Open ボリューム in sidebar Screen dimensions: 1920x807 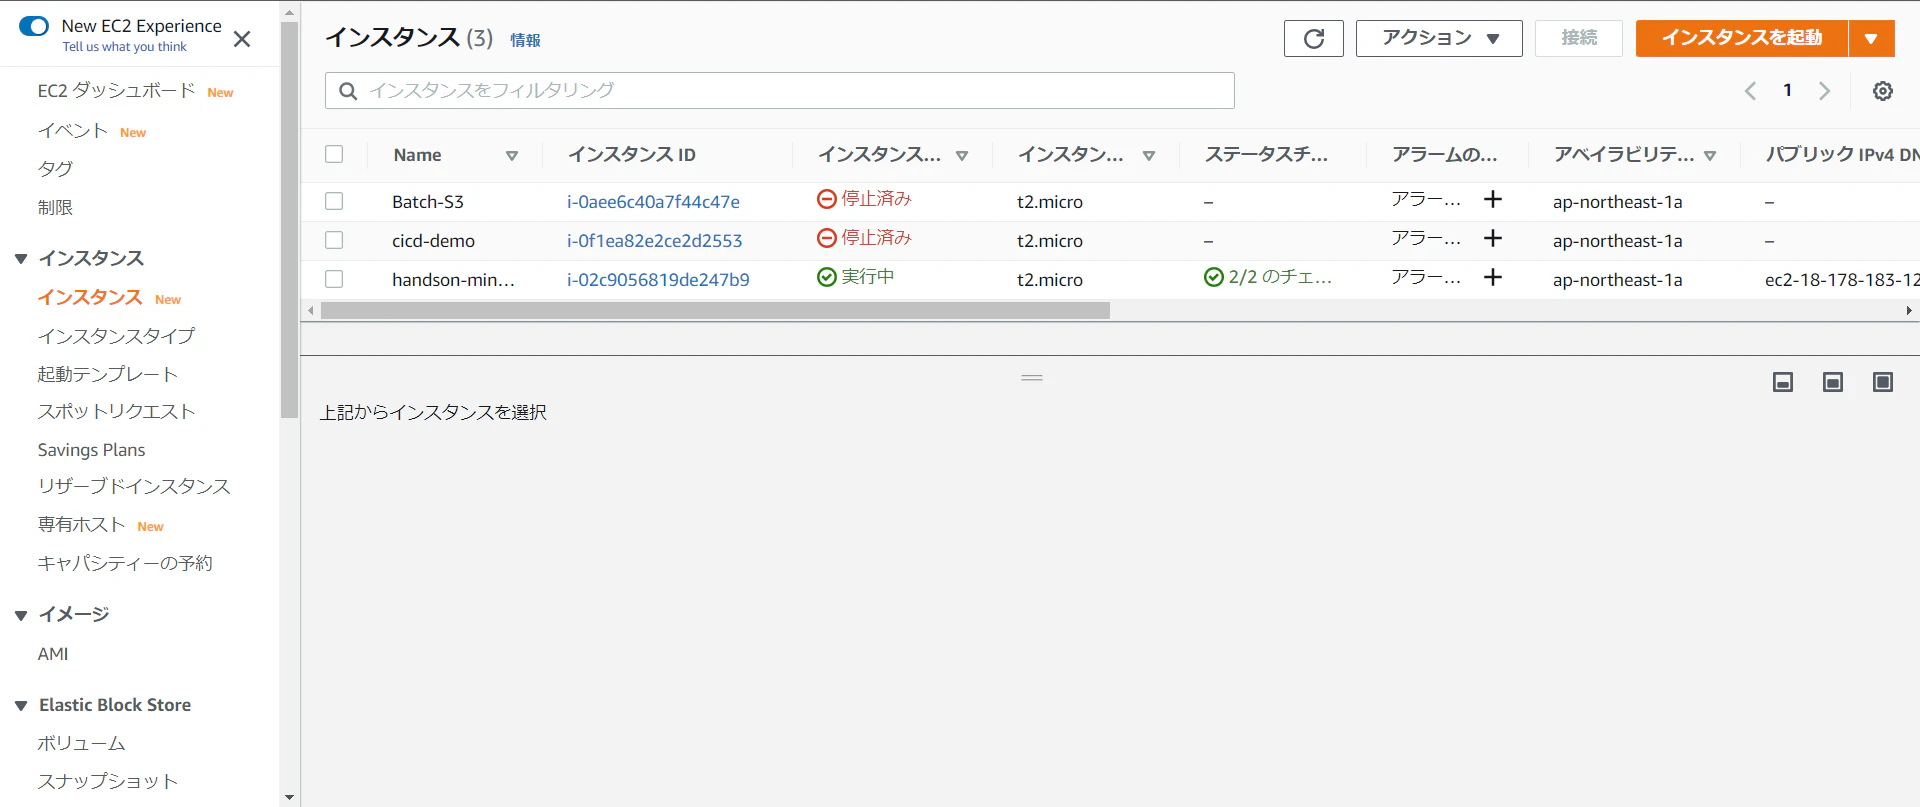tap(81, 743)
